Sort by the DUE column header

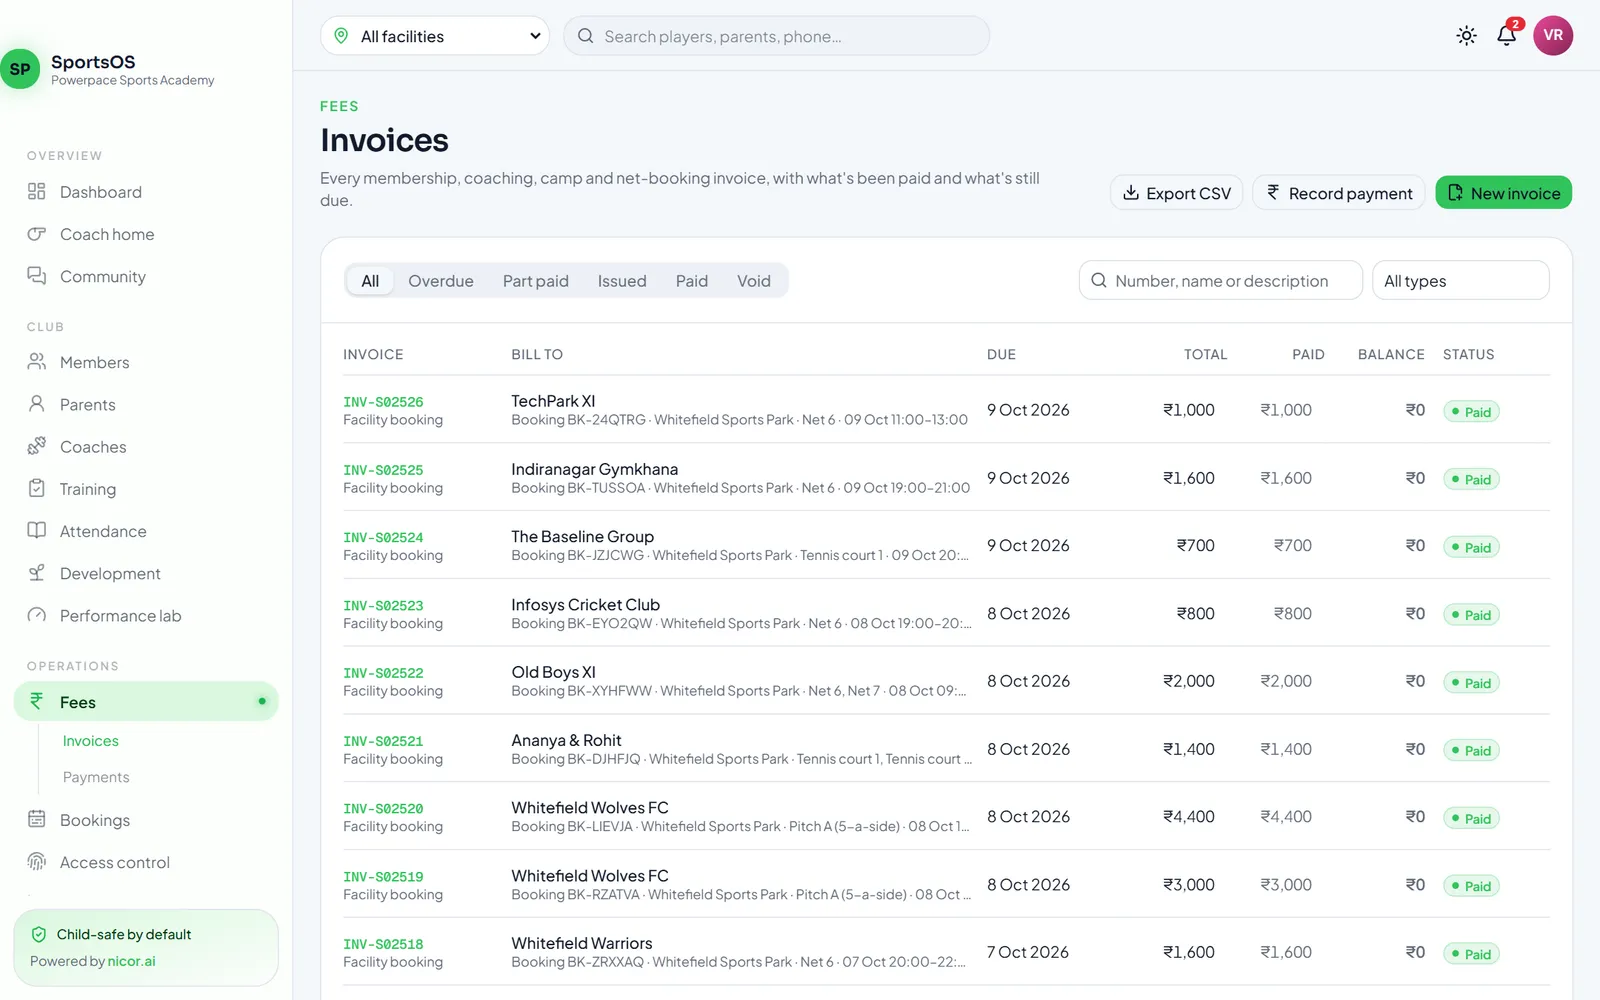(x=1001, y=355)
